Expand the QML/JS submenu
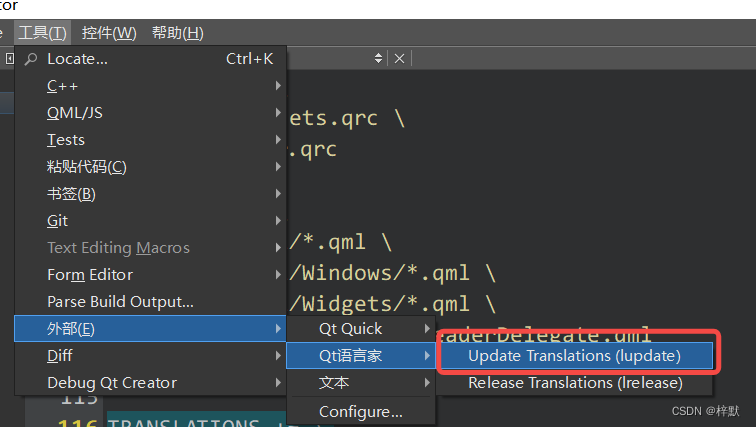Viewport: 756px width, 427px height. 150,113
